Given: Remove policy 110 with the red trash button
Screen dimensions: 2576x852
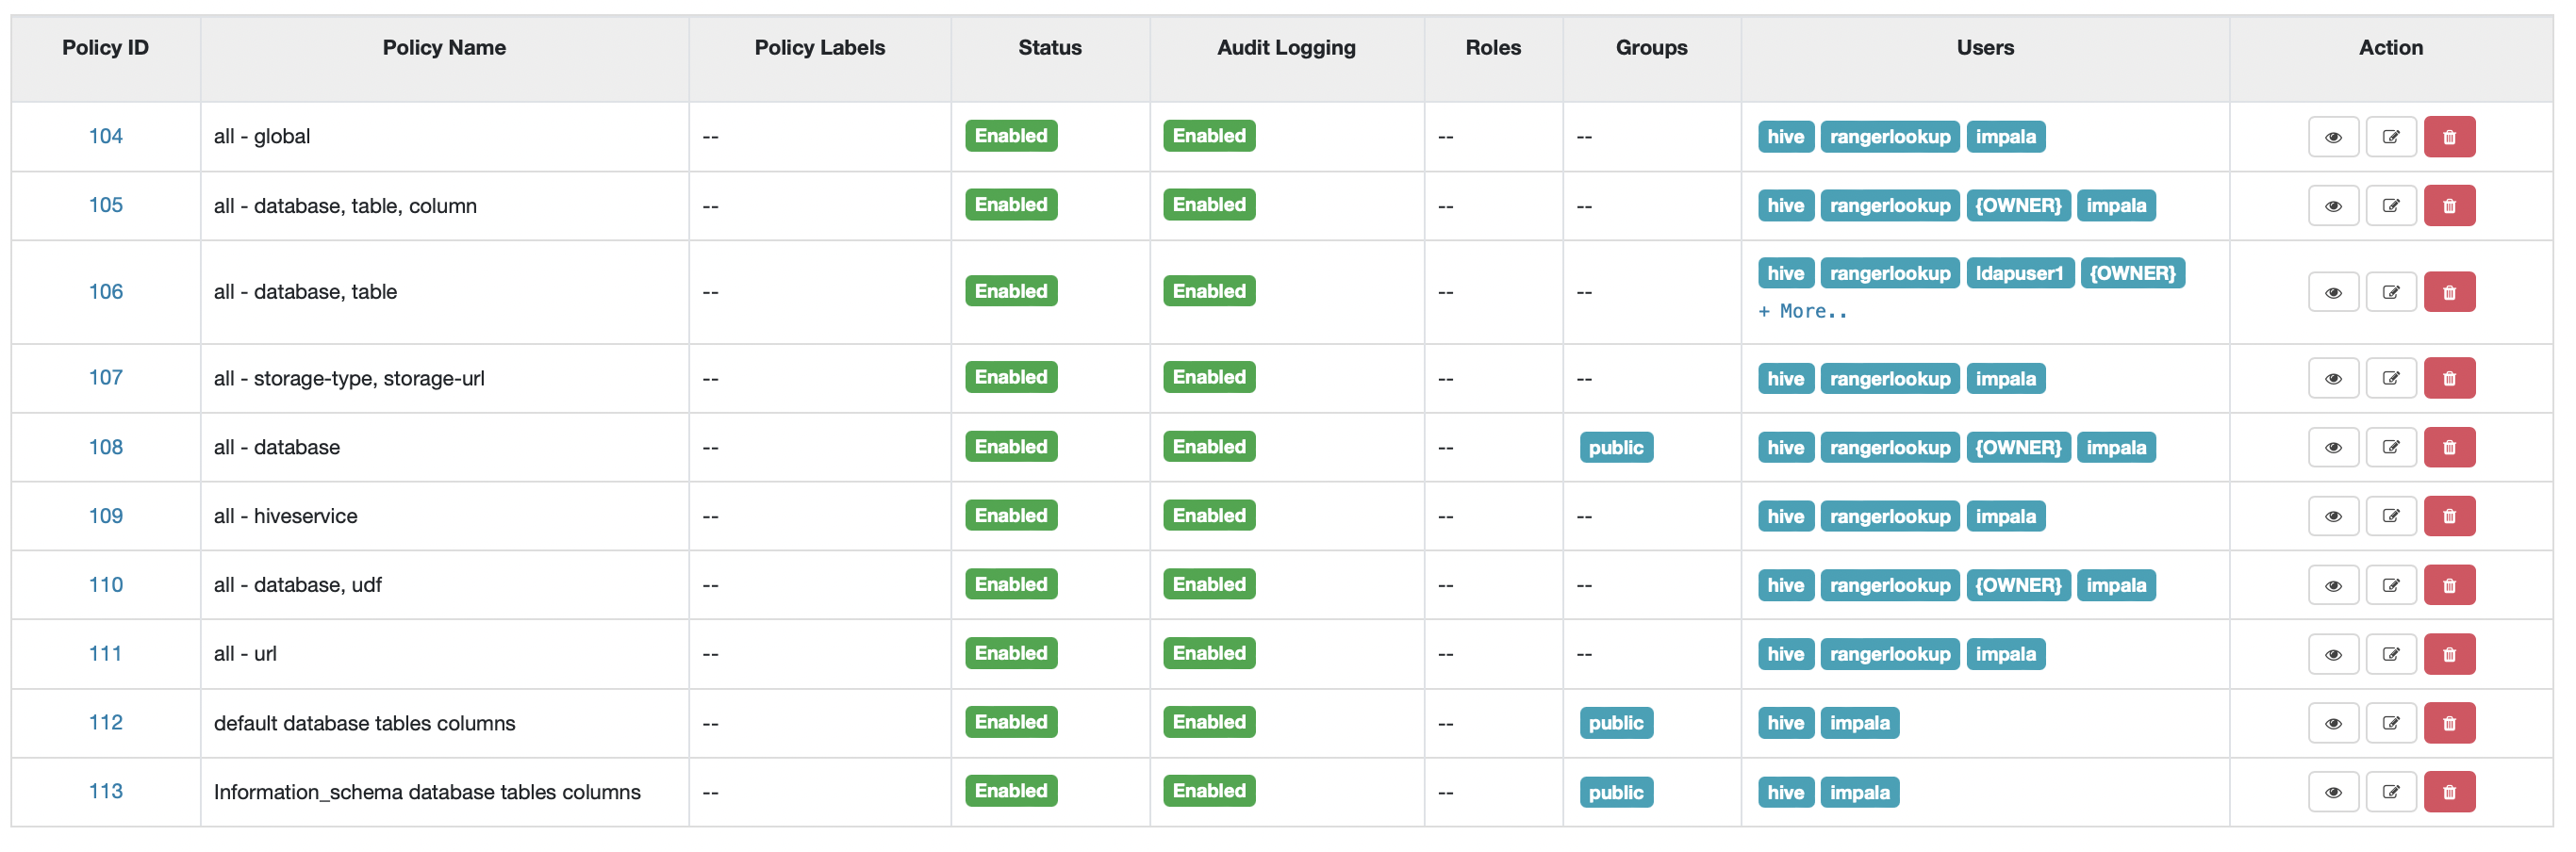Looking at the screenshot, I should 2448,585.
